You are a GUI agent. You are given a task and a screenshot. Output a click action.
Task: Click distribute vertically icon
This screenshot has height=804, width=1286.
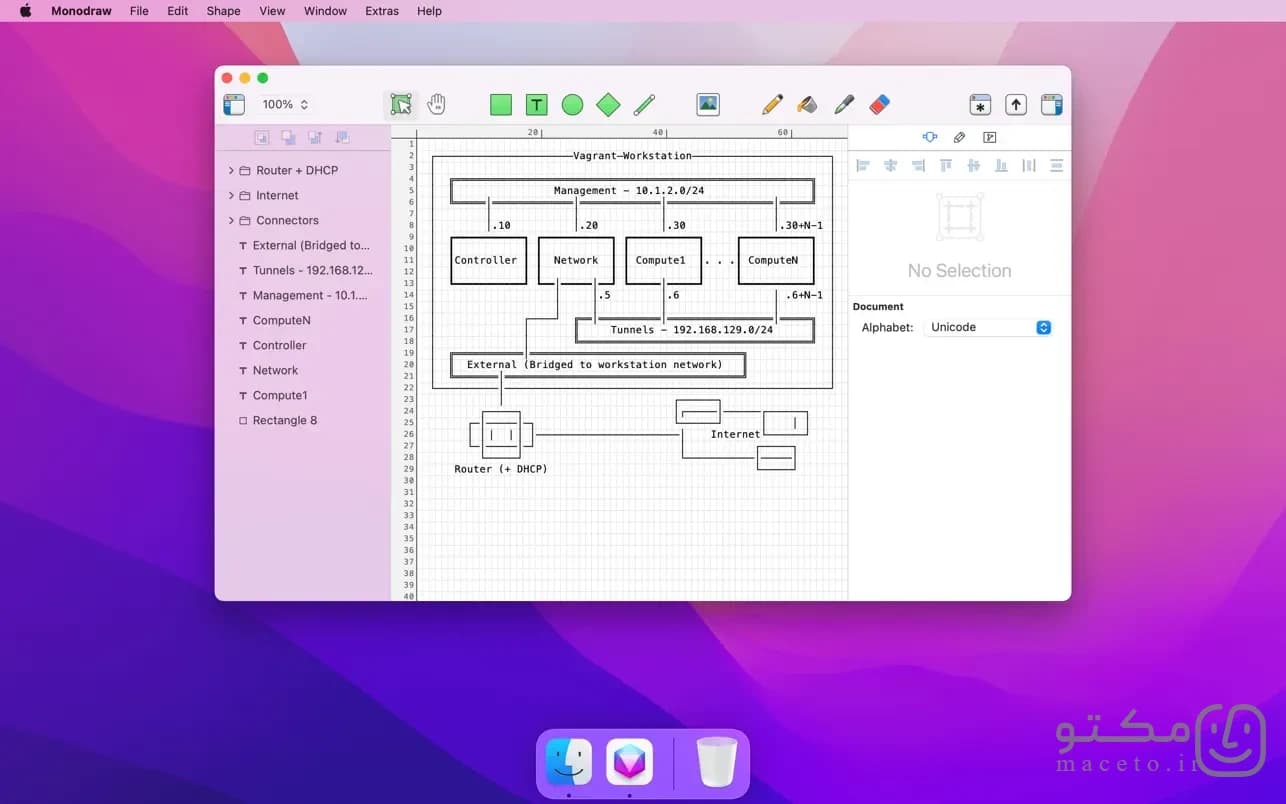coord(1056,166)
